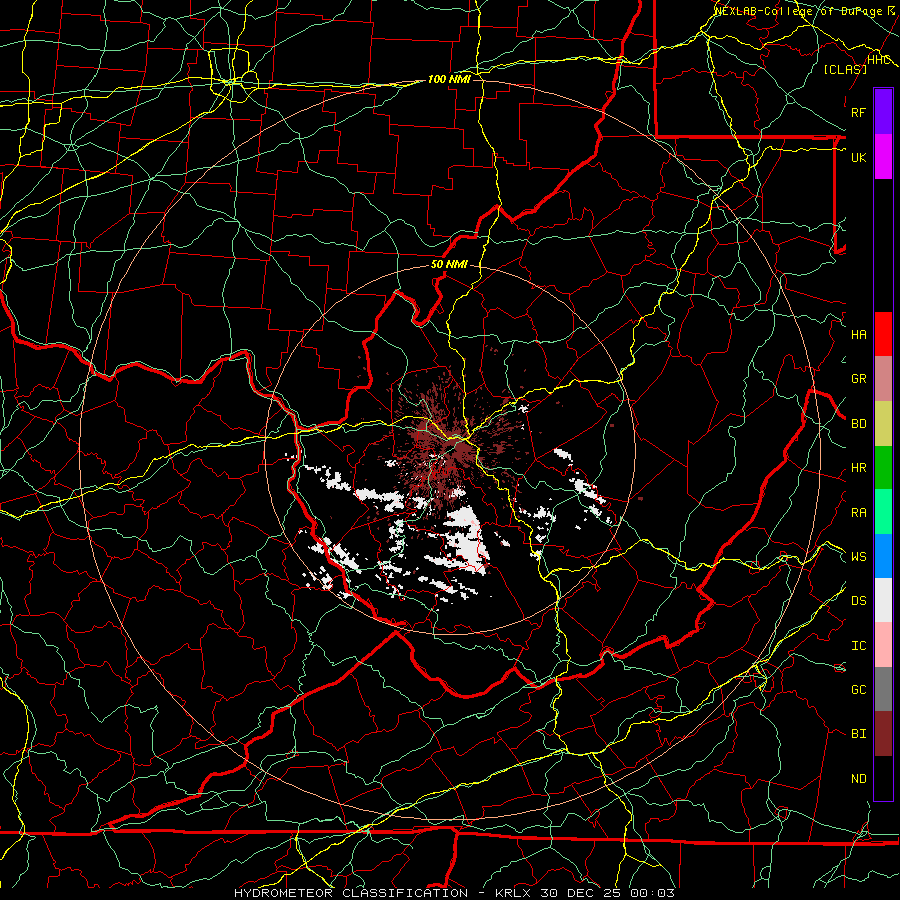Image resolution: width=900 pixels, height=900 pixels.
Task: Click the BI legend label
Action: click(x=858, y=734)
